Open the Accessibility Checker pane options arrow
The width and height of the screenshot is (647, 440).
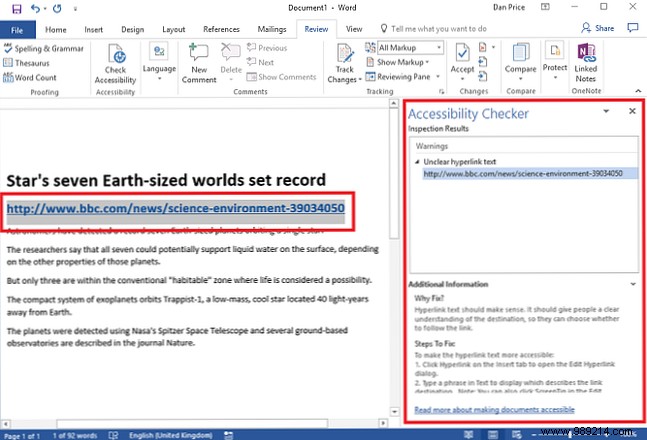pyautogui.click(x=606, y=111)
